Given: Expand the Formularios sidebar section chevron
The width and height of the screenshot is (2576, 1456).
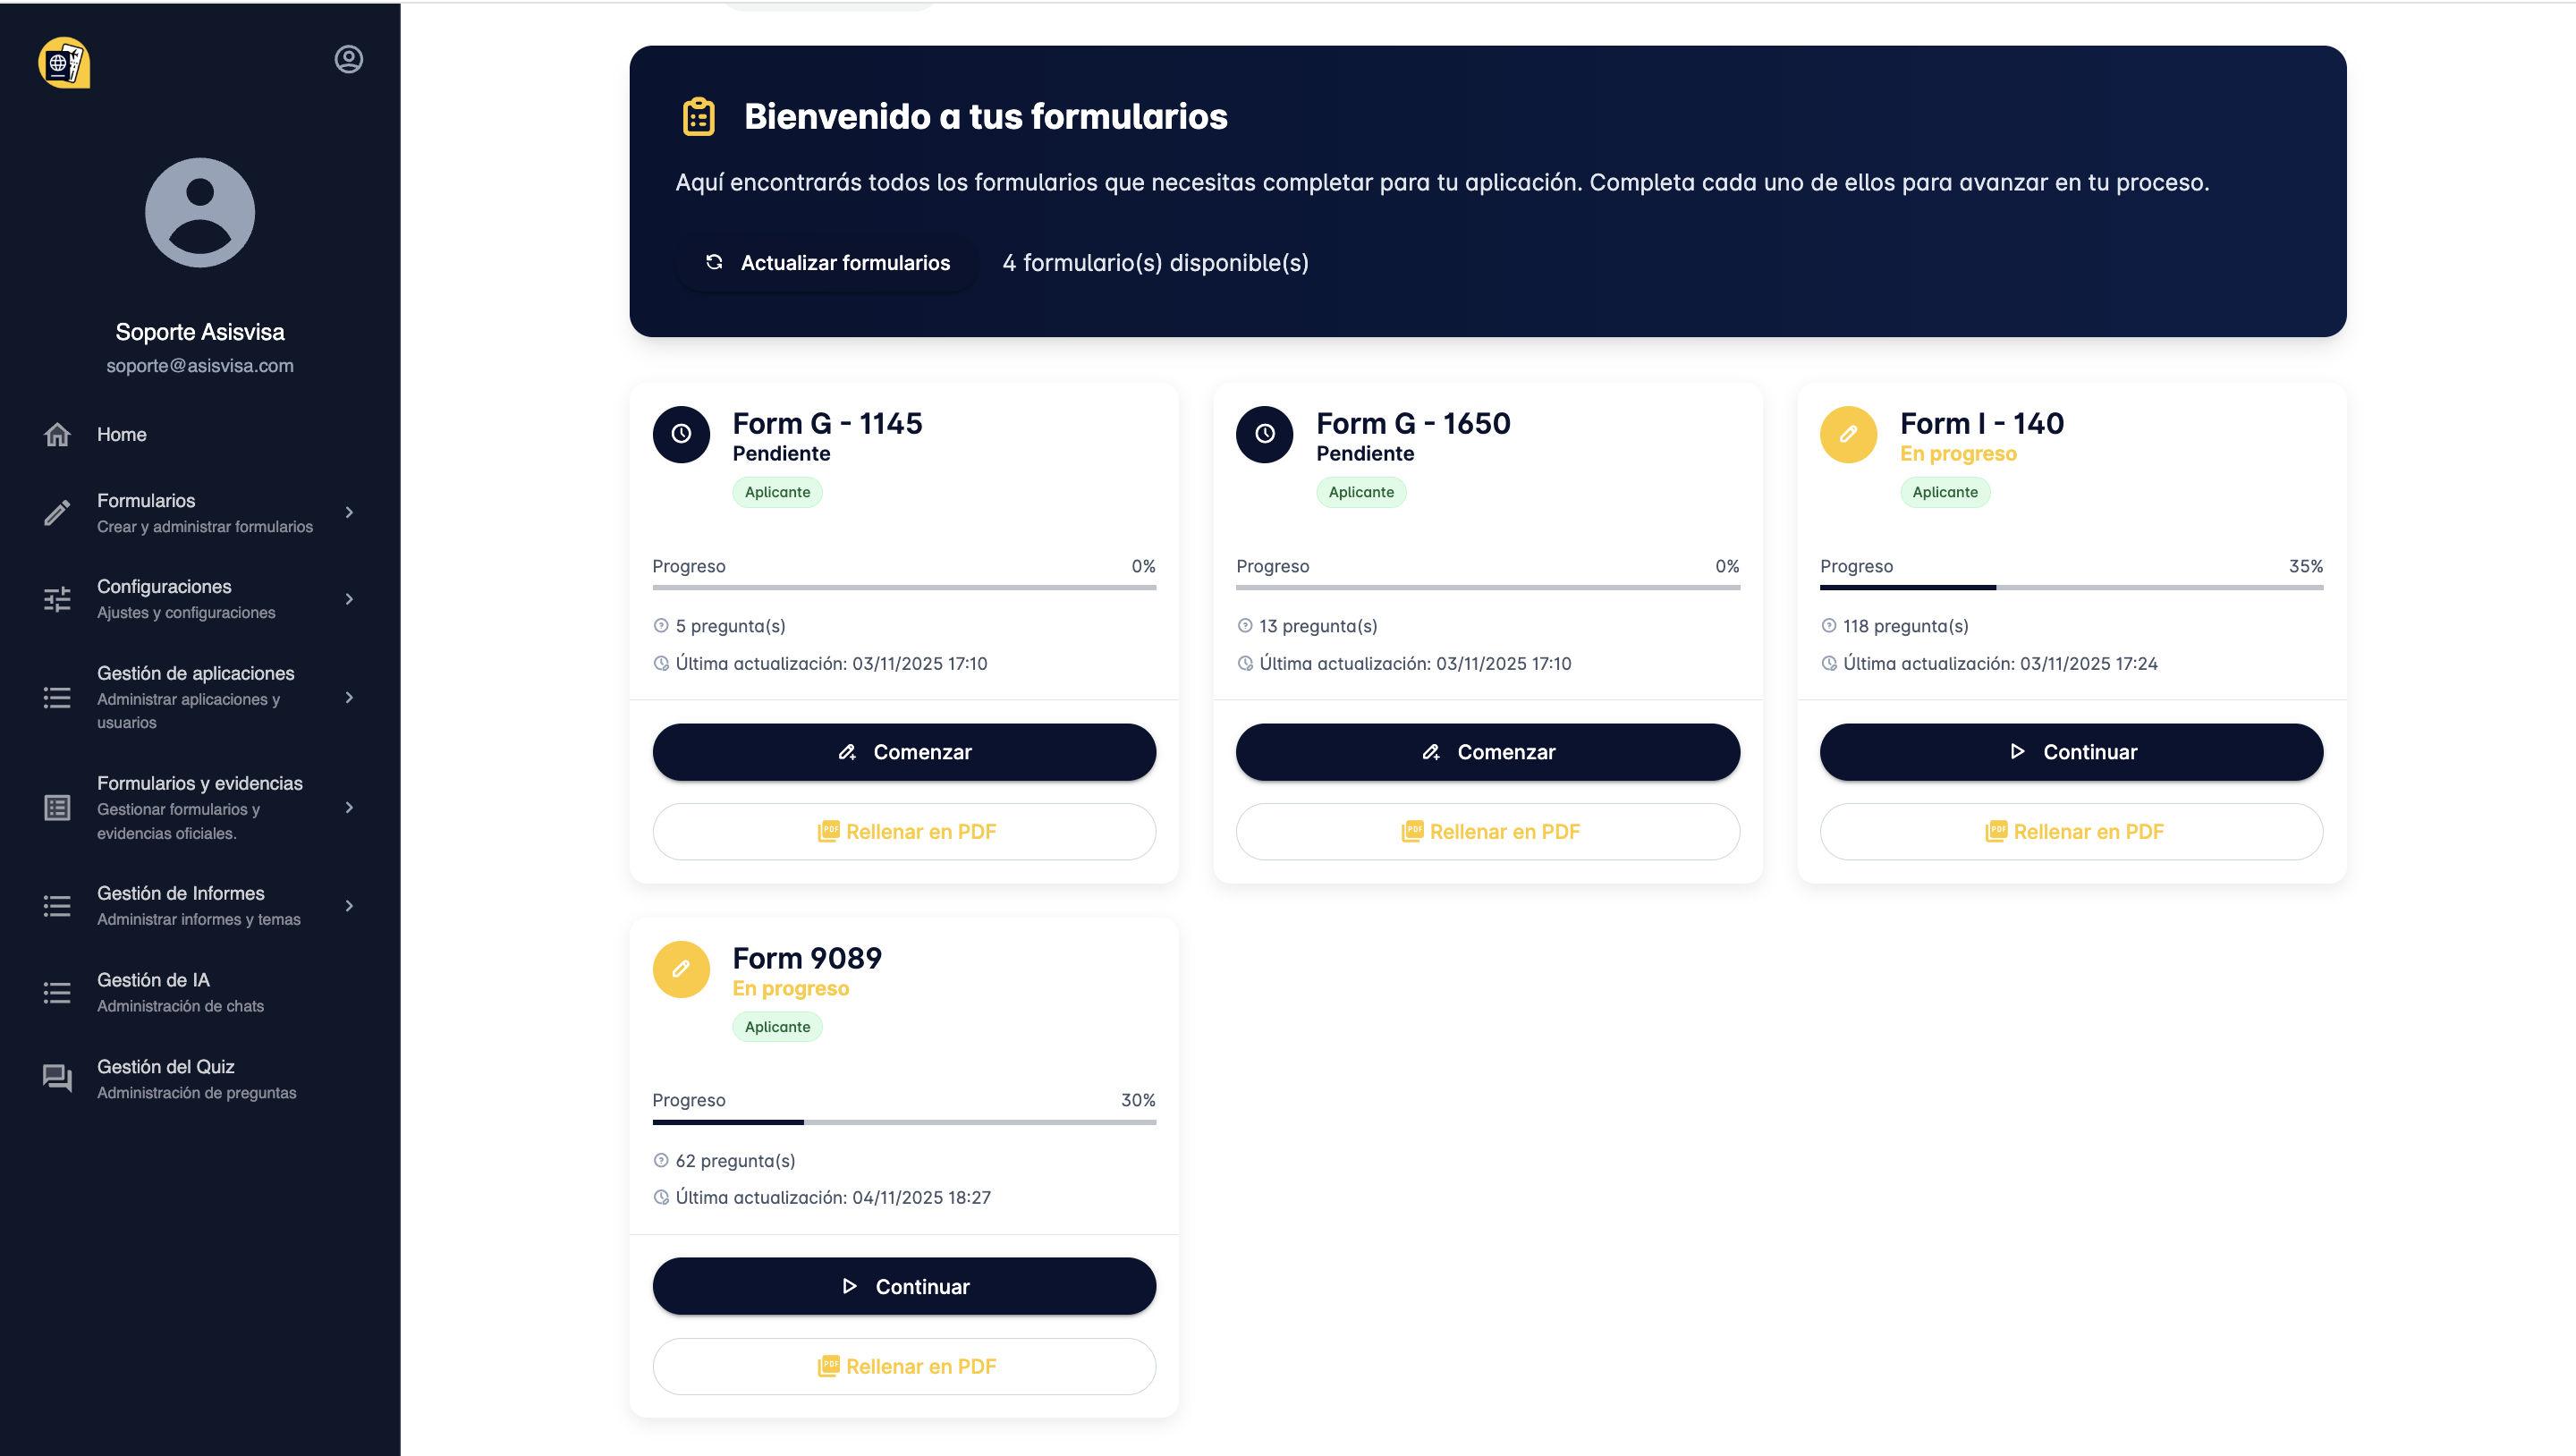Looking at the screenshot, I should [349, 513].
